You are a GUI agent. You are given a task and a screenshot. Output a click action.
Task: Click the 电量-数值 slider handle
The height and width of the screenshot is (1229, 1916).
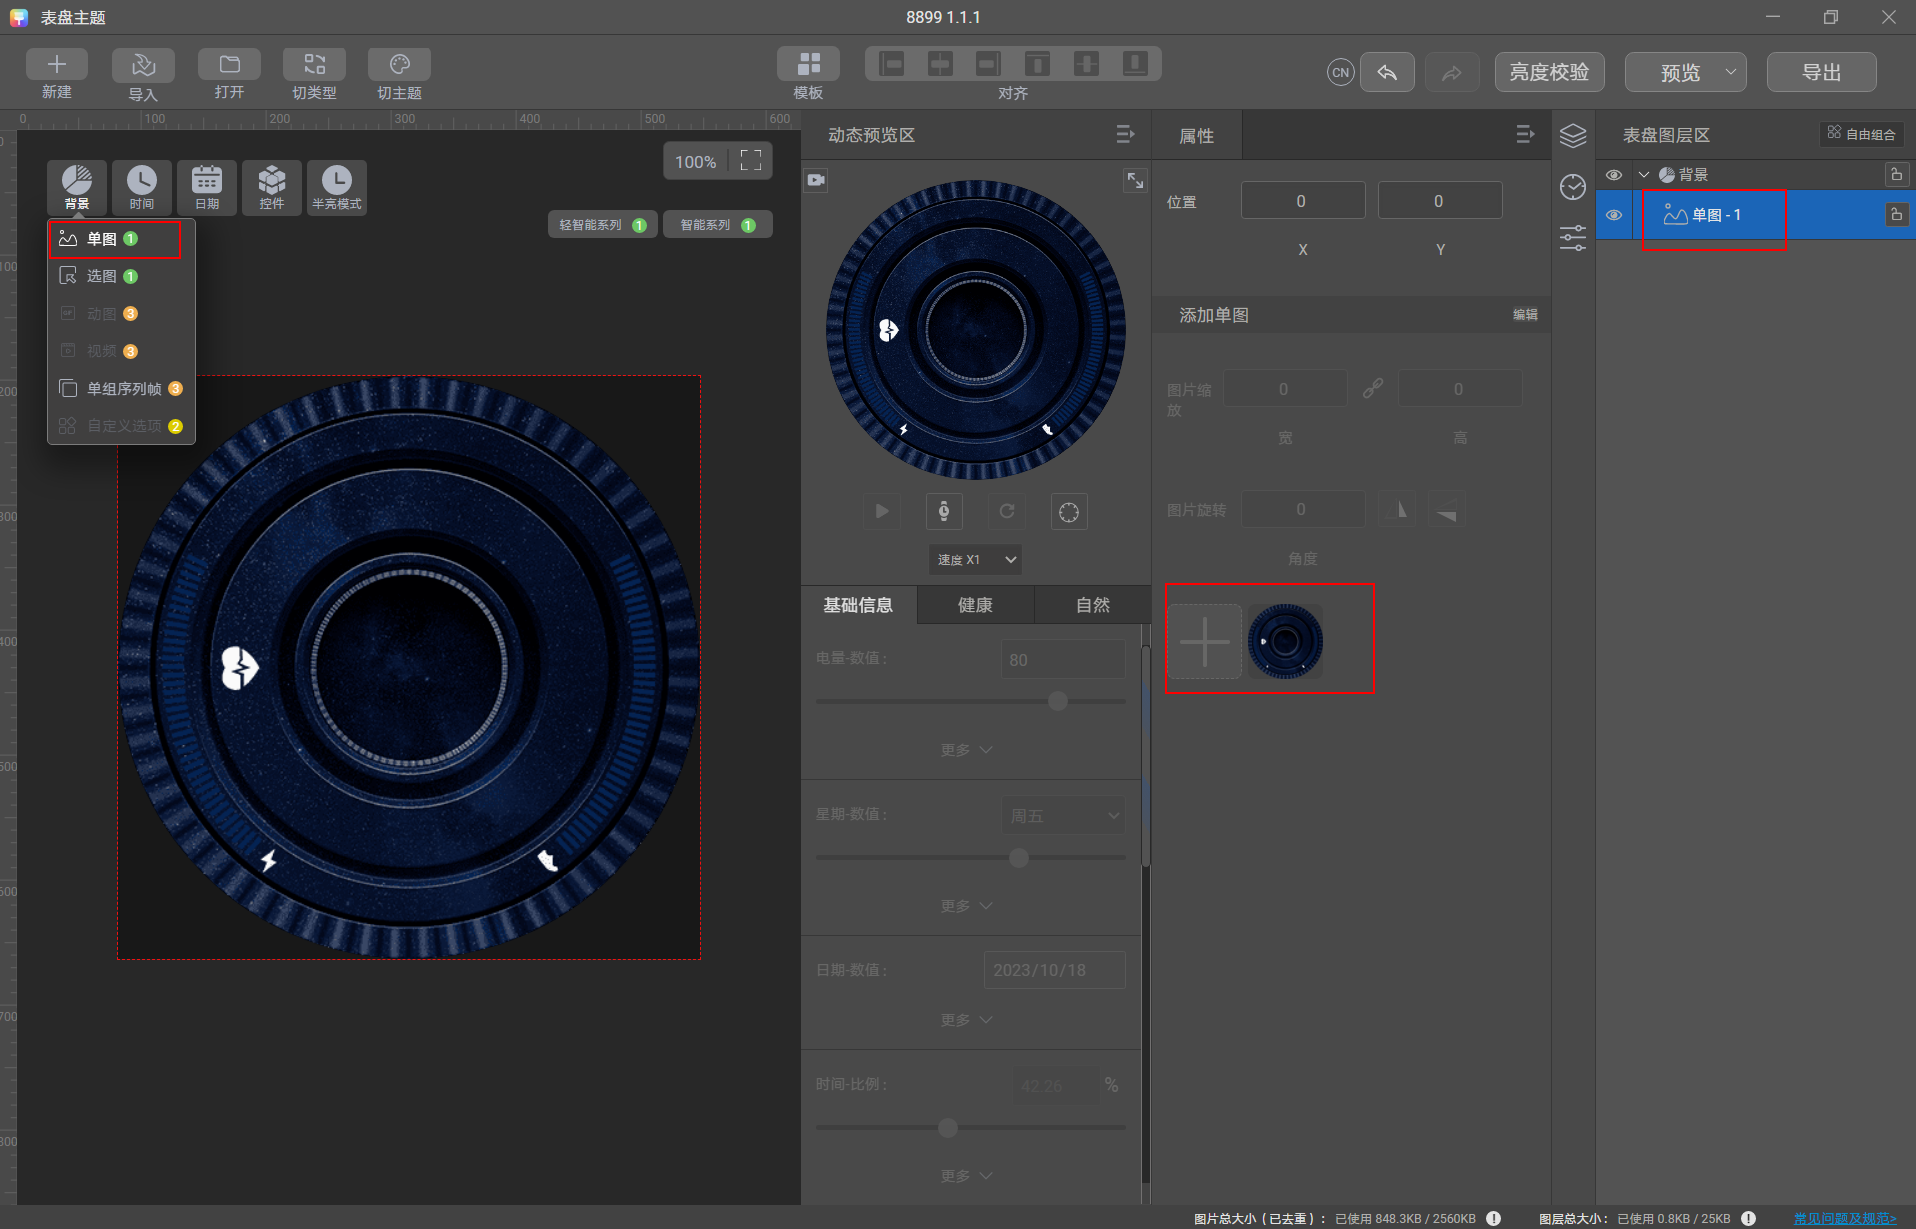click(1058, 701)
